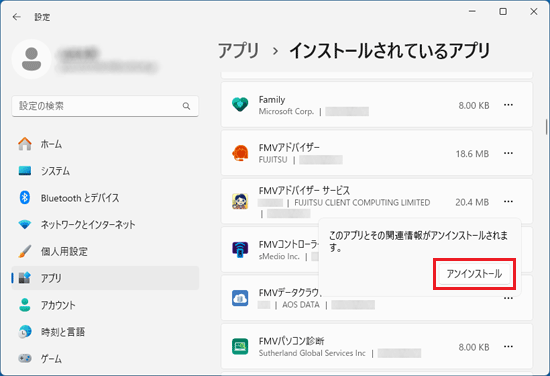Screen dimensions: 550x376
Task: Click the ゲーム controller icon
Action: pos(25,358)
